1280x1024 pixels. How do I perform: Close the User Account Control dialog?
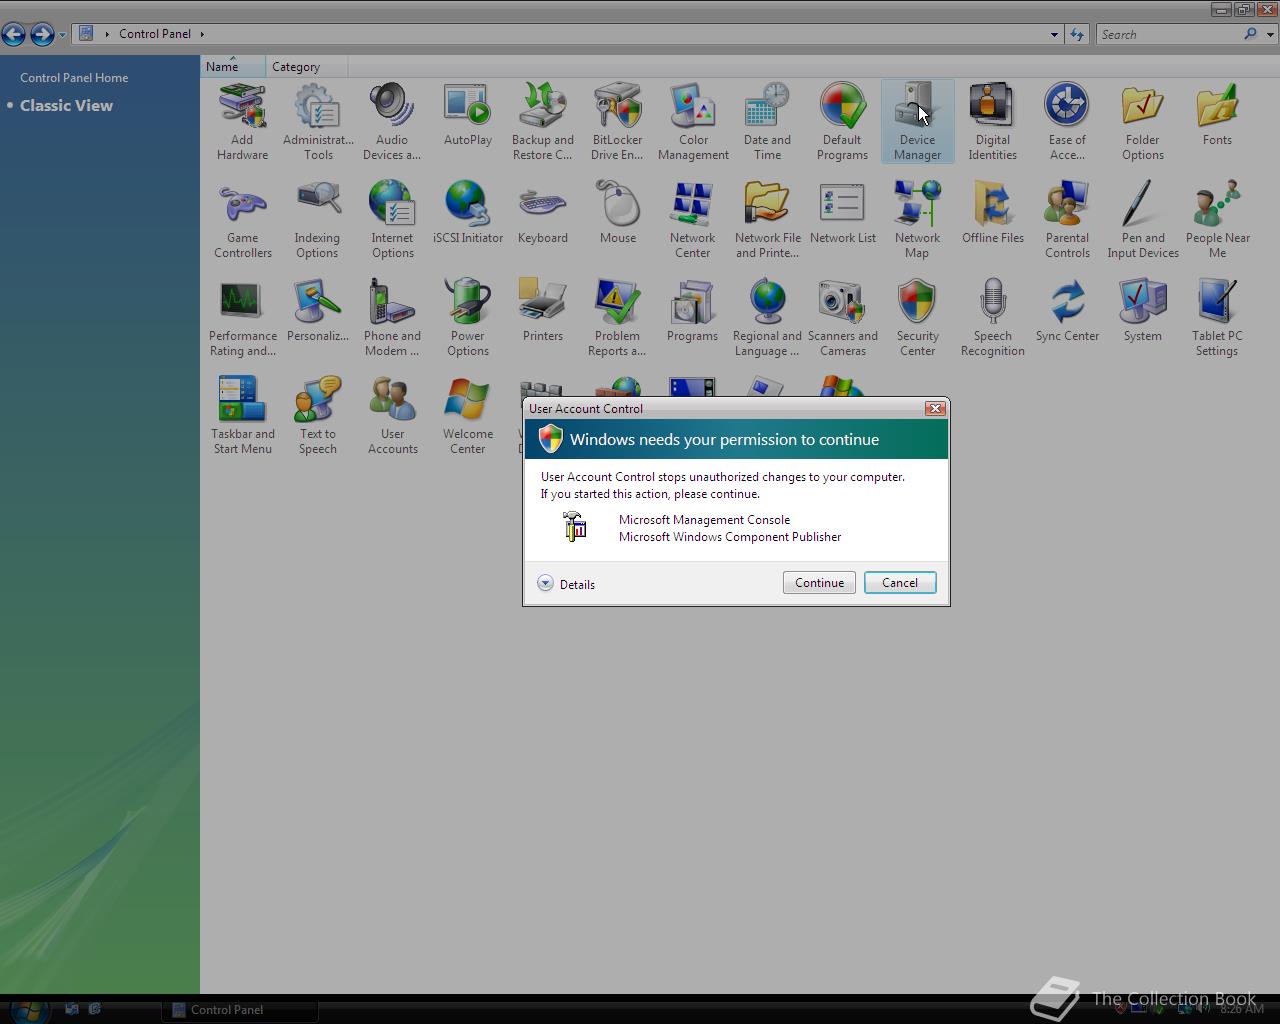point(935,408)
